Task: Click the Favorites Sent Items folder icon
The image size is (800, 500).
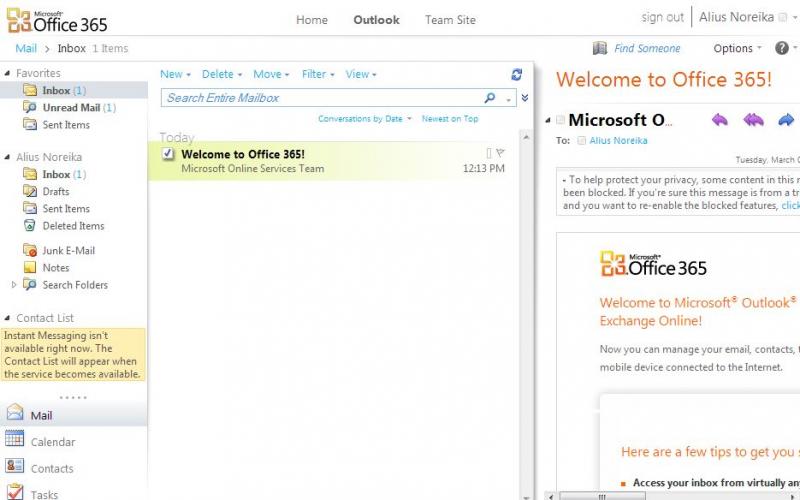Action: (x=30, y=124)
